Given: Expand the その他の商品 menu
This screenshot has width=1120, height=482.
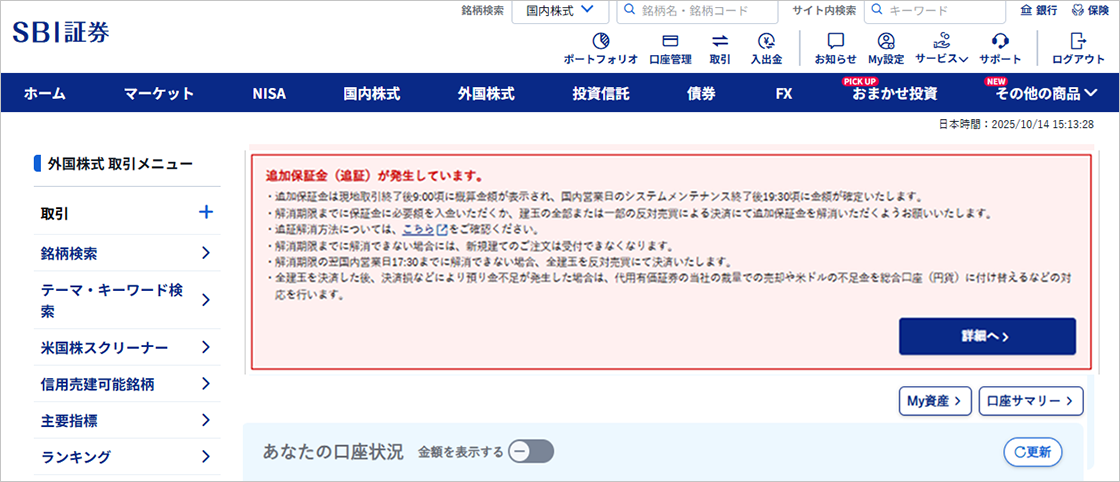Looking at the screenshot, I should point(1045,94).
